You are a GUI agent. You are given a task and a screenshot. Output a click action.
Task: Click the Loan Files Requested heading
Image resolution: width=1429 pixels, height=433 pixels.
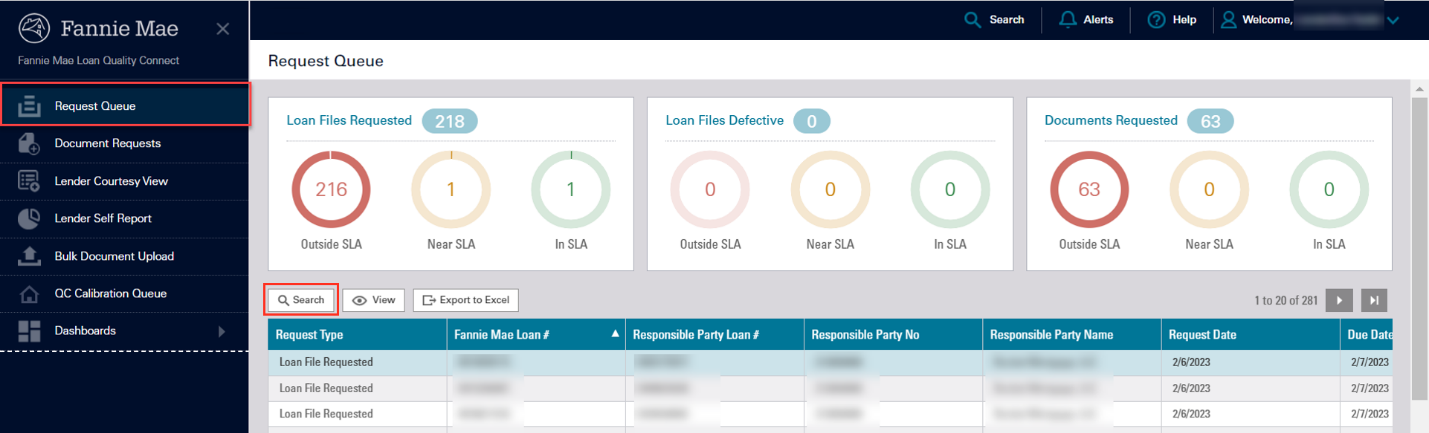[x=349, y=120]
